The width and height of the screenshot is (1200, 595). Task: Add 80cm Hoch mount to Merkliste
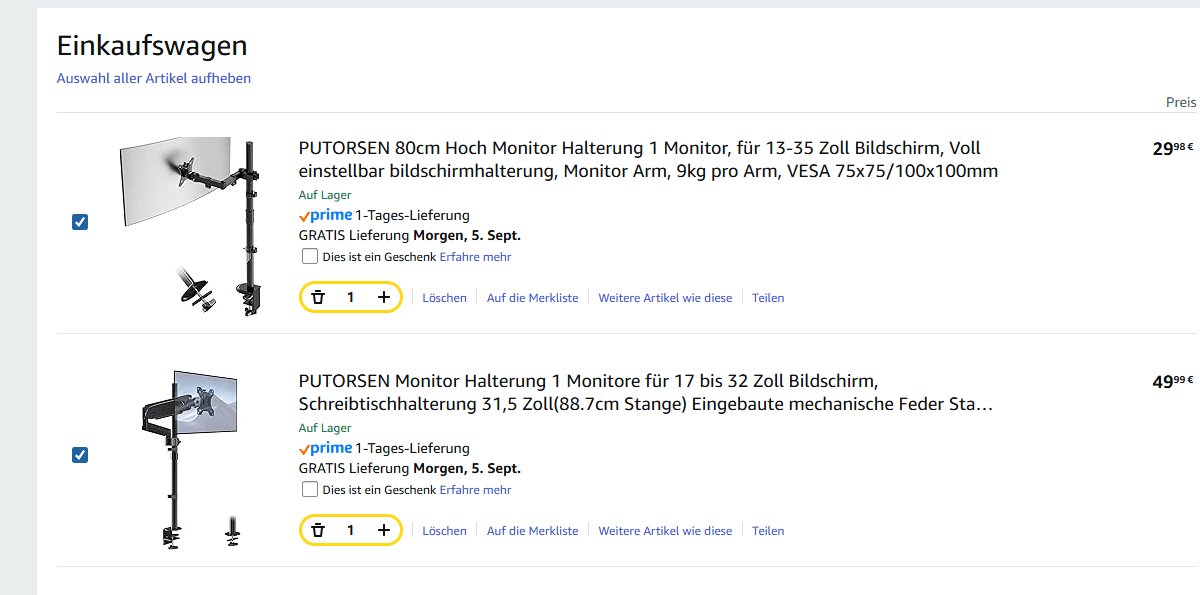[x=532, y=298]
